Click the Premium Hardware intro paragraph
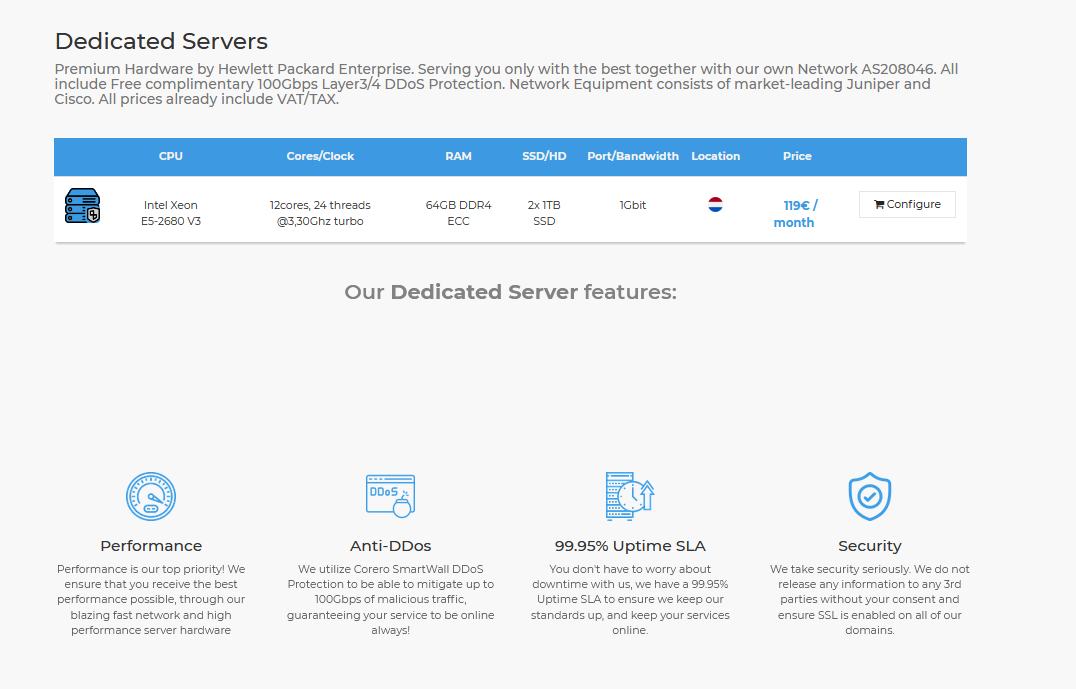This screenshot has height=689, width=1076. [x=506, y=84]
